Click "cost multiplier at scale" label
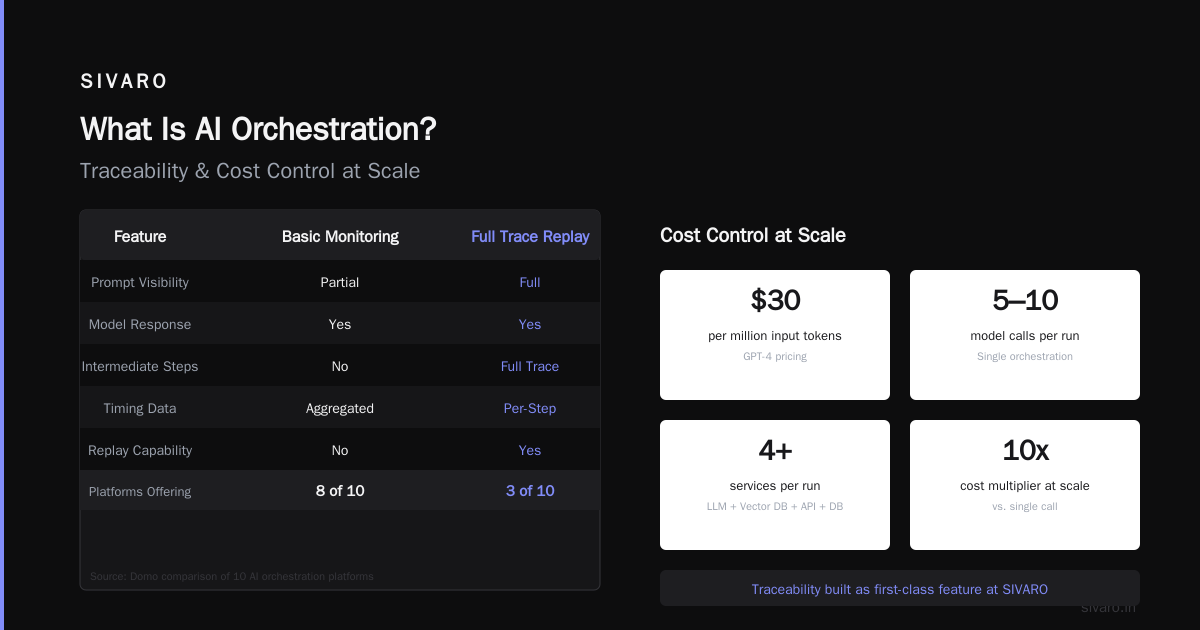 click(x=1025, y=486)
